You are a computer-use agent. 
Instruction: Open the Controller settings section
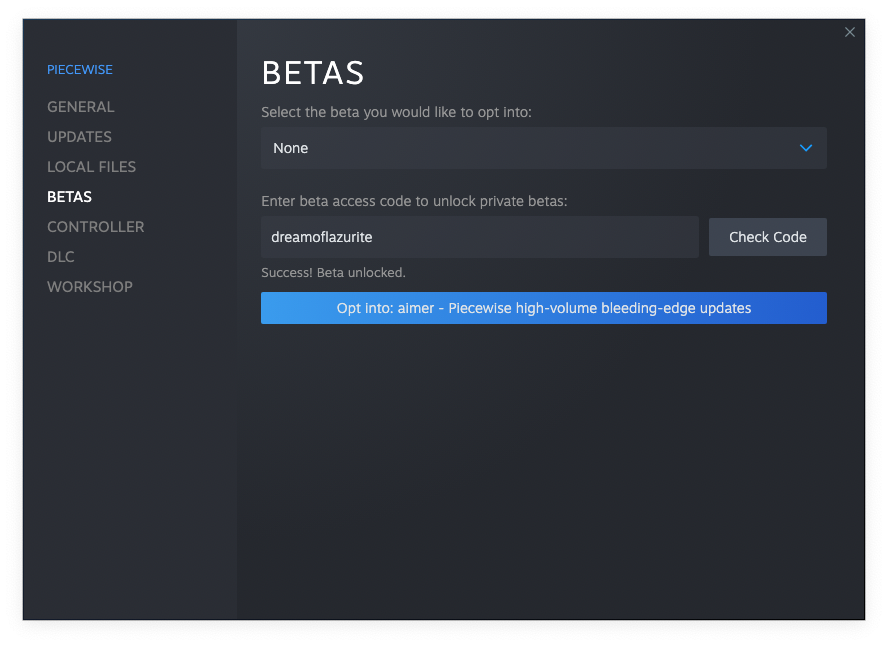click(96, 227)
